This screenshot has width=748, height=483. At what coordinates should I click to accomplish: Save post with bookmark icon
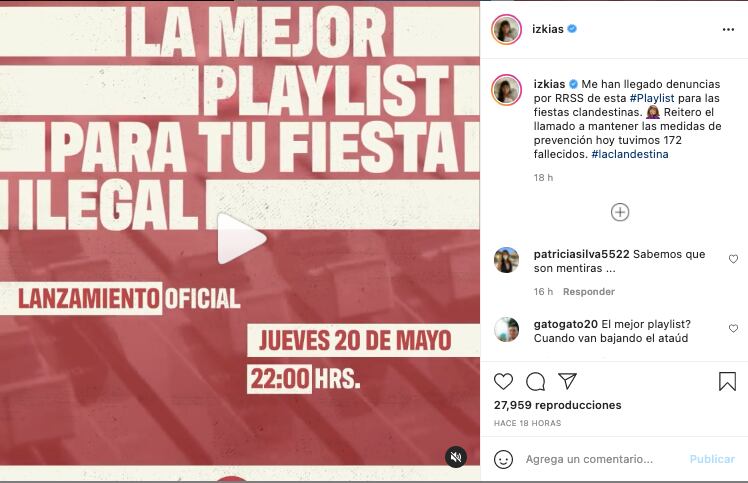coord(727,381)
